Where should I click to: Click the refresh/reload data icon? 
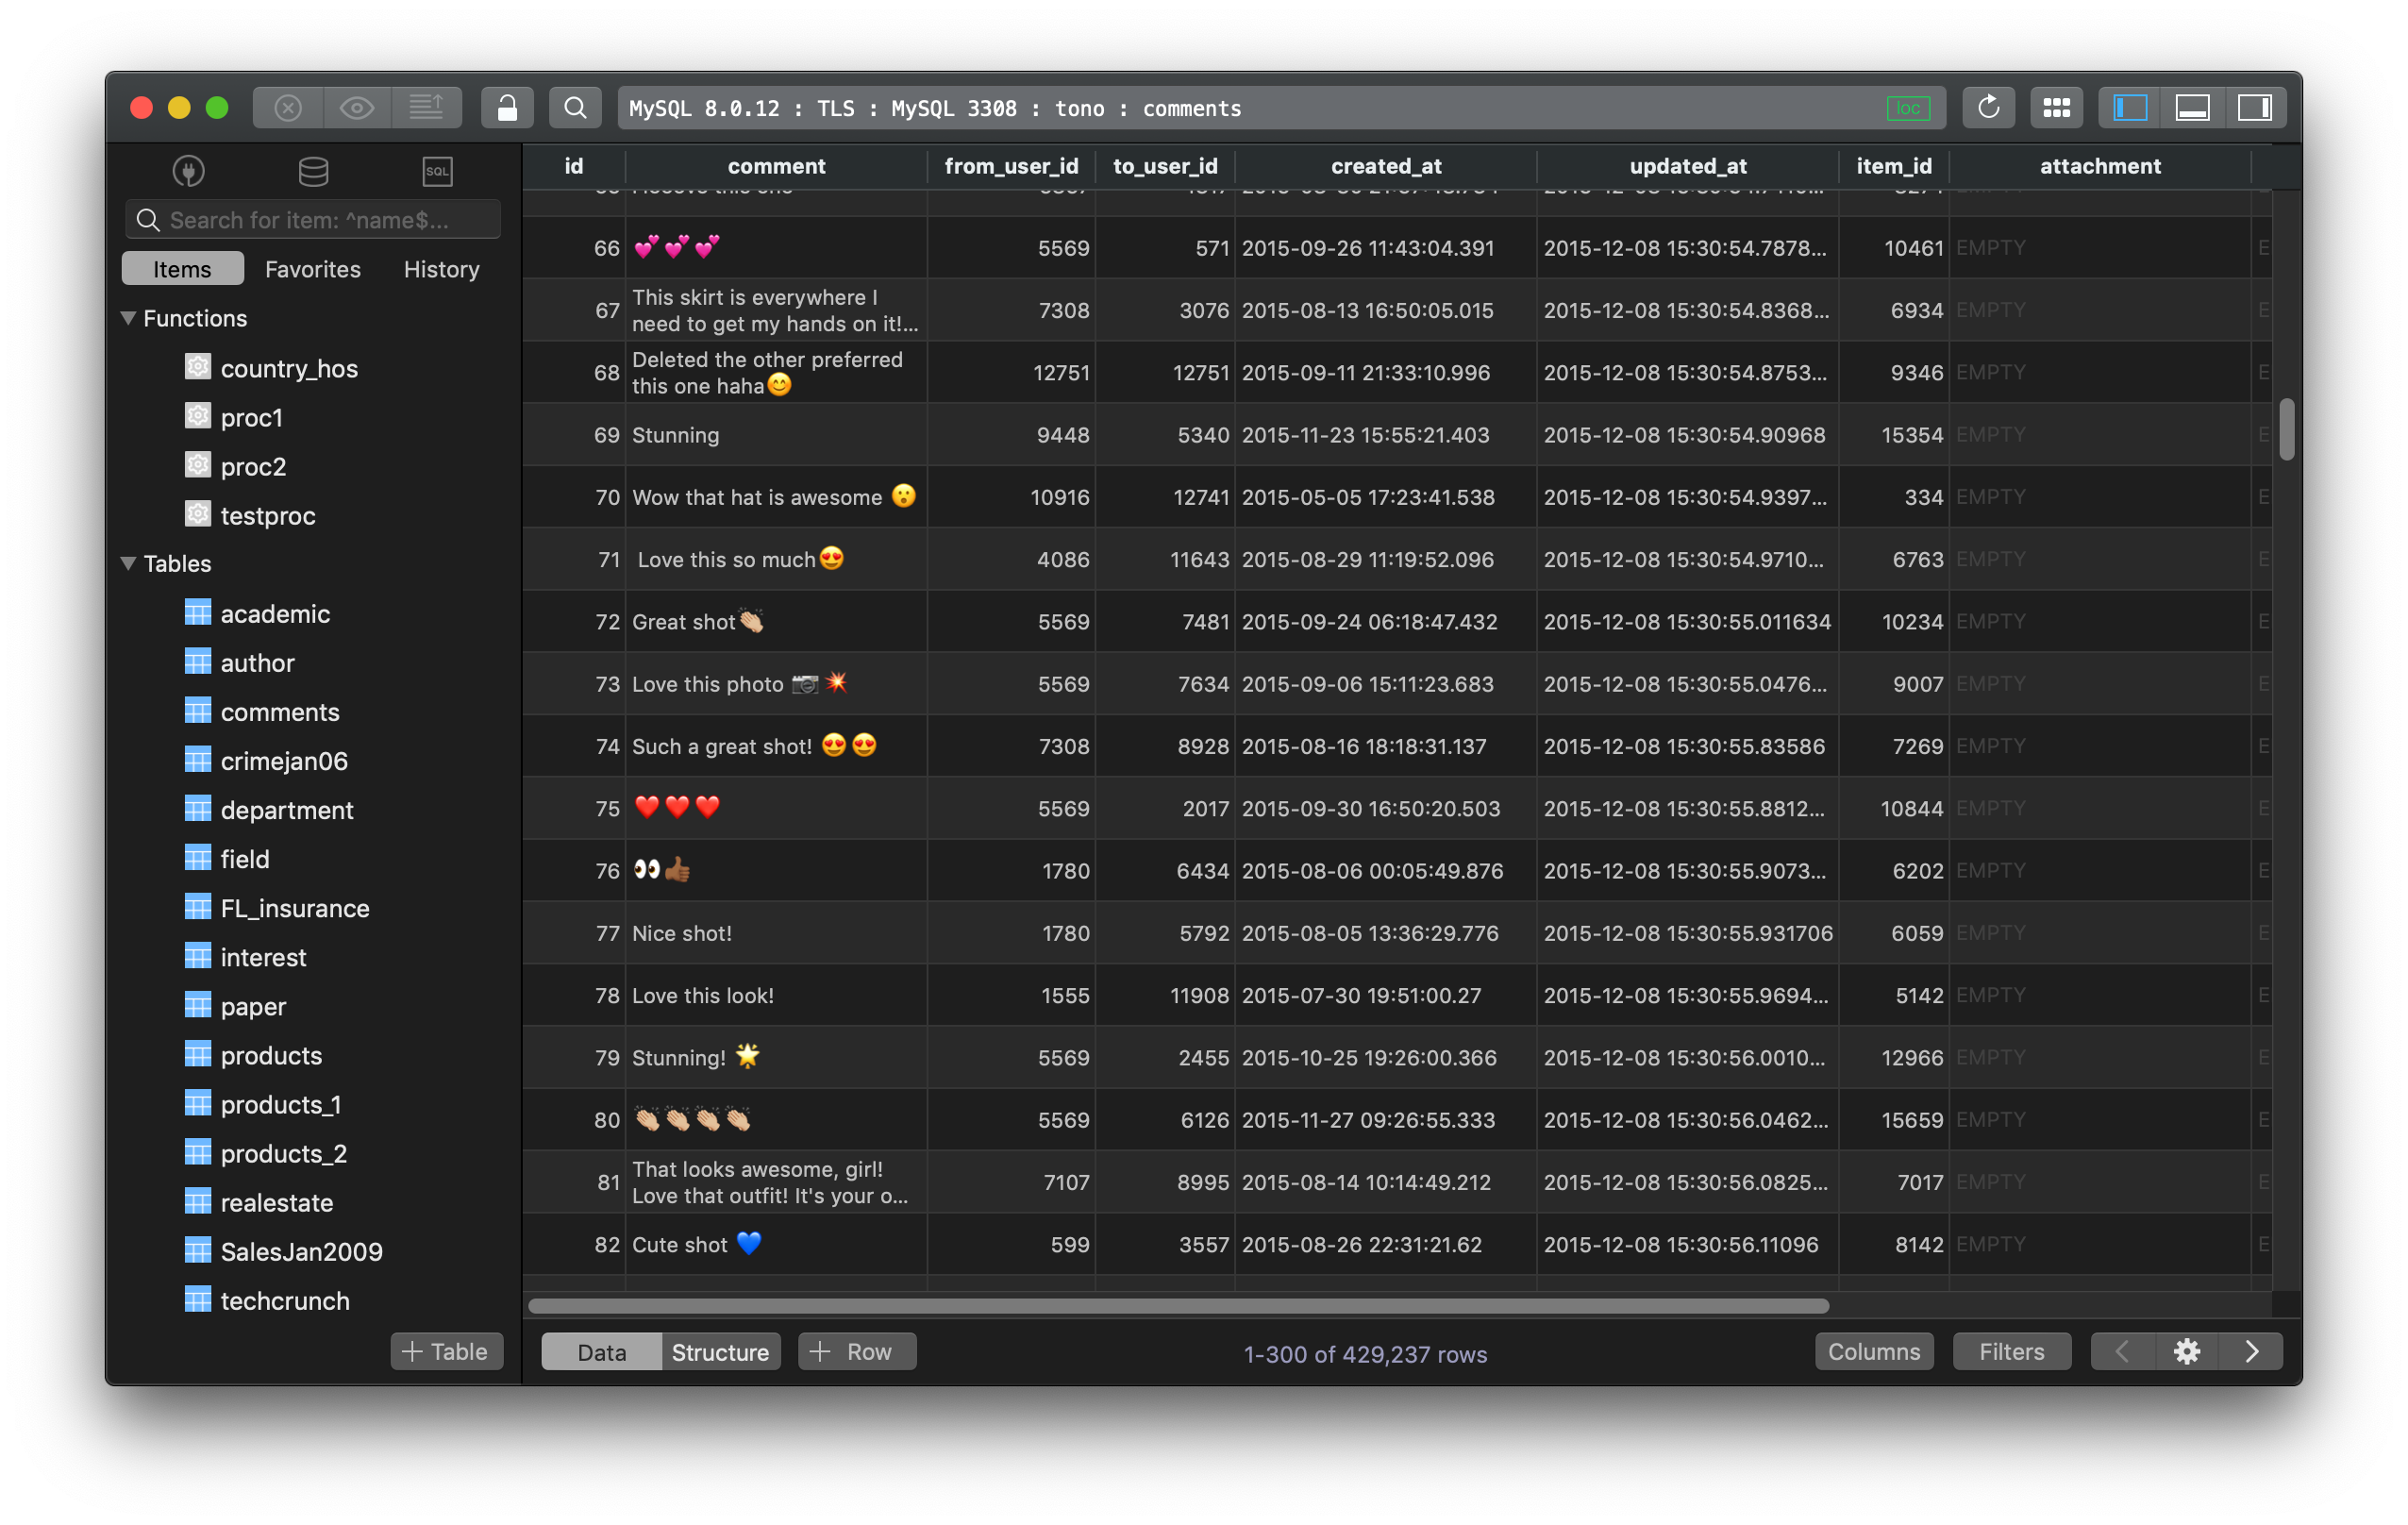[1987, 106]
